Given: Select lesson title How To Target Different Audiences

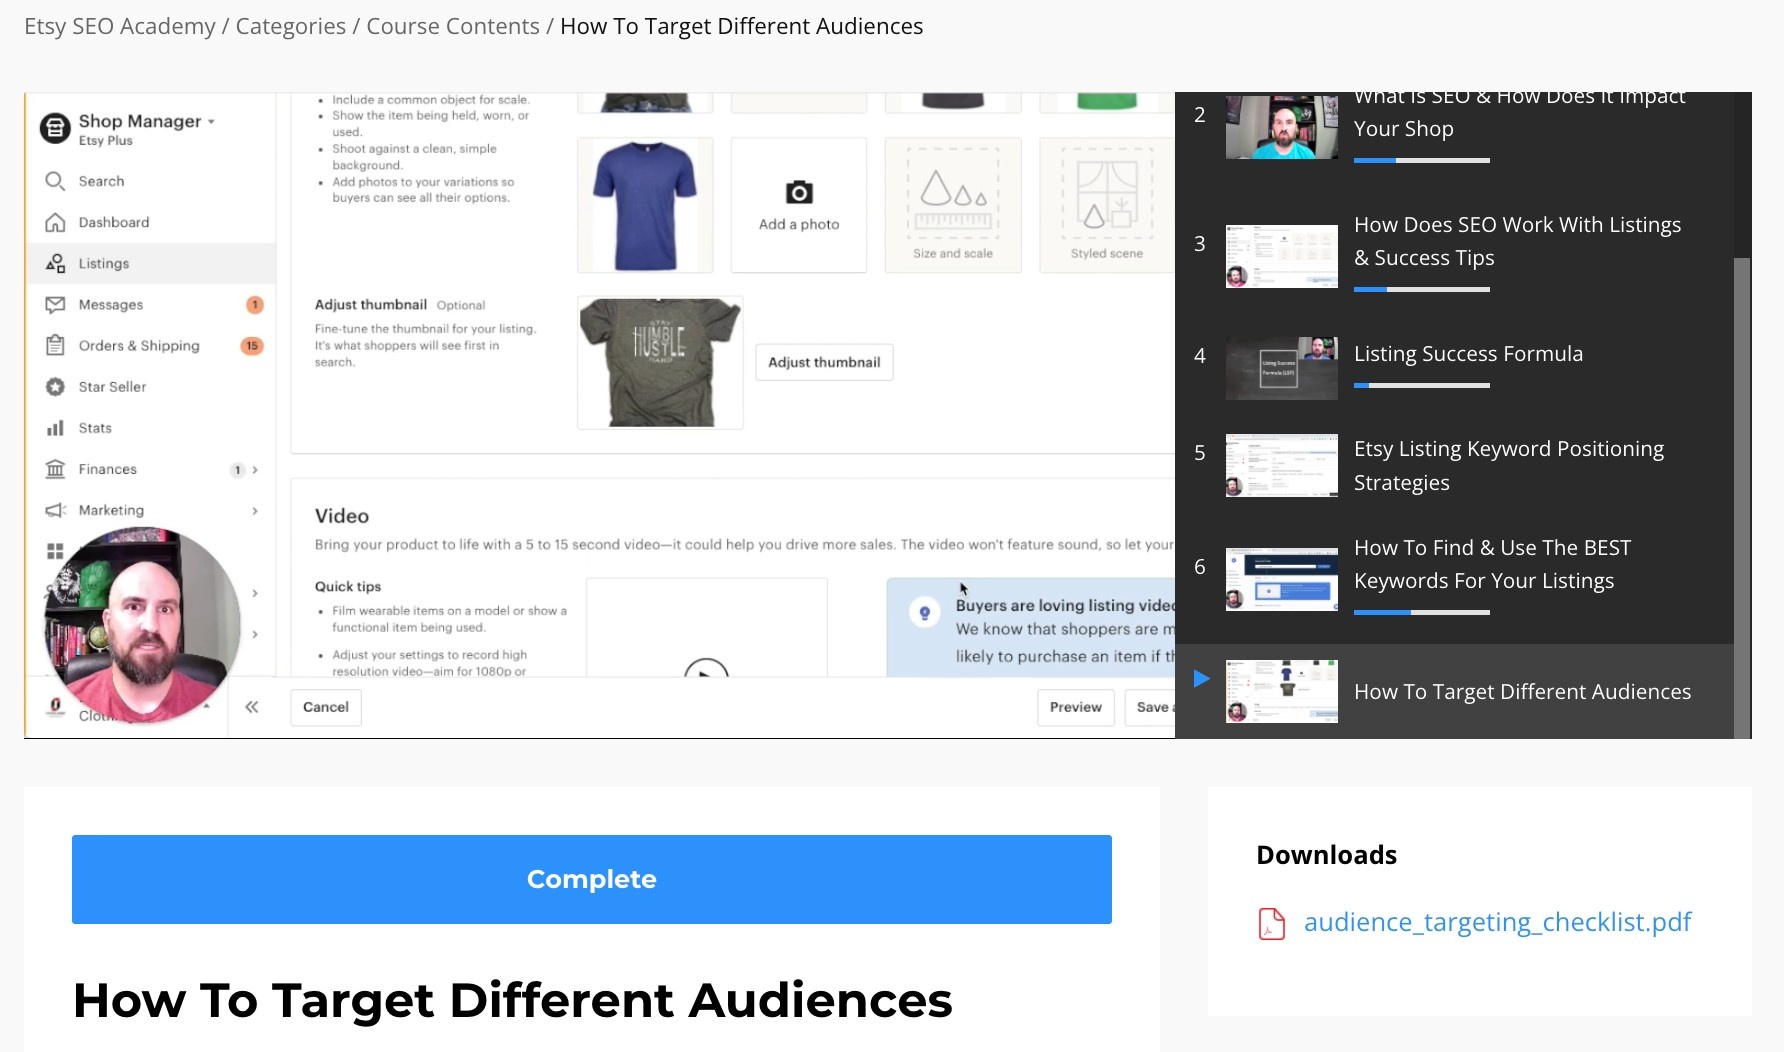Looking at the screenshot, I should [x=1522, y=691].
